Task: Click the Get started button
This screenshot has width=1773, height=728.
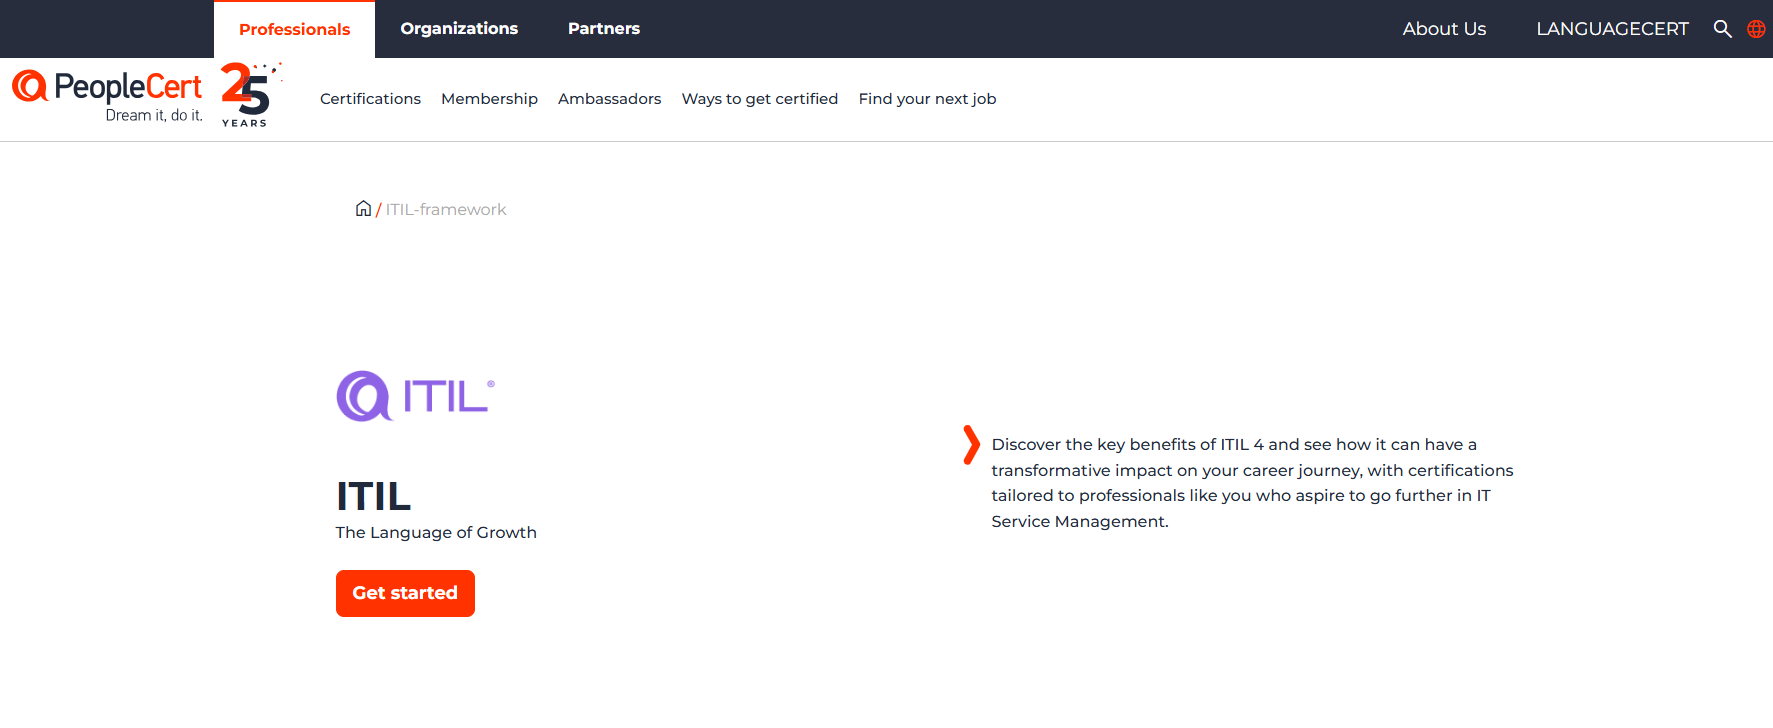Action: pyautogui.click(x=405, y=593)
